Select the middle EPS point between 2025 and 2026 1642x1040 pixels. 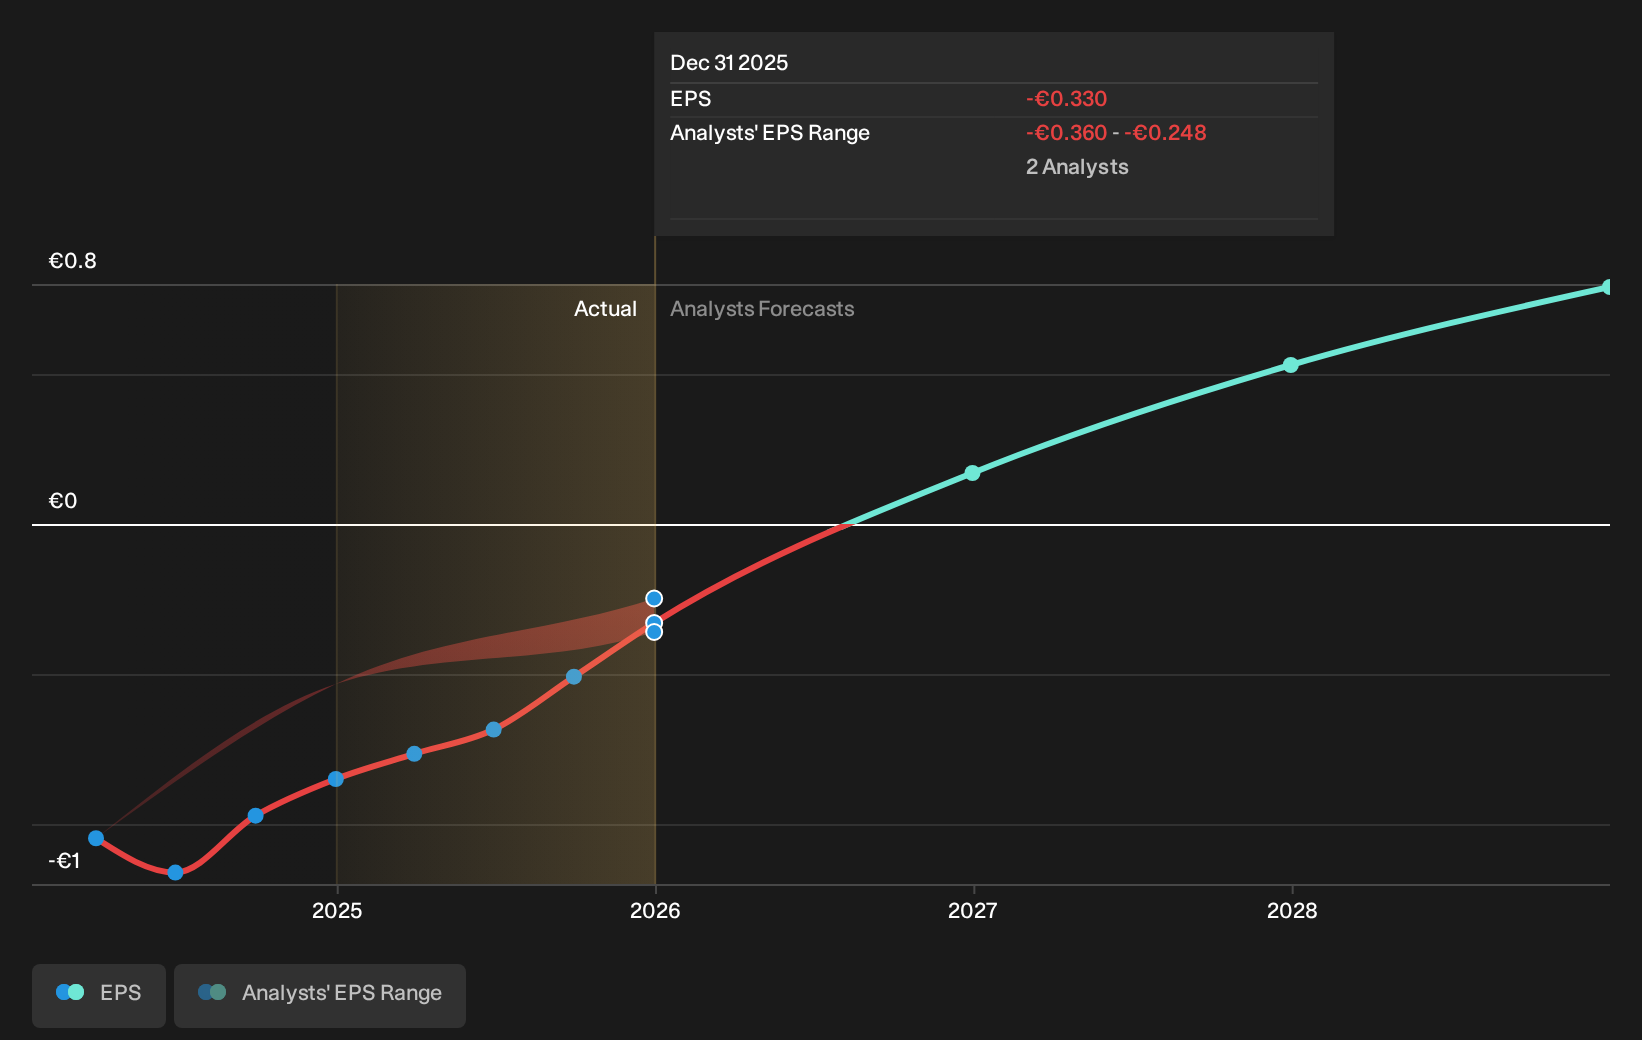pyautogui.click(x=493, y=730)
